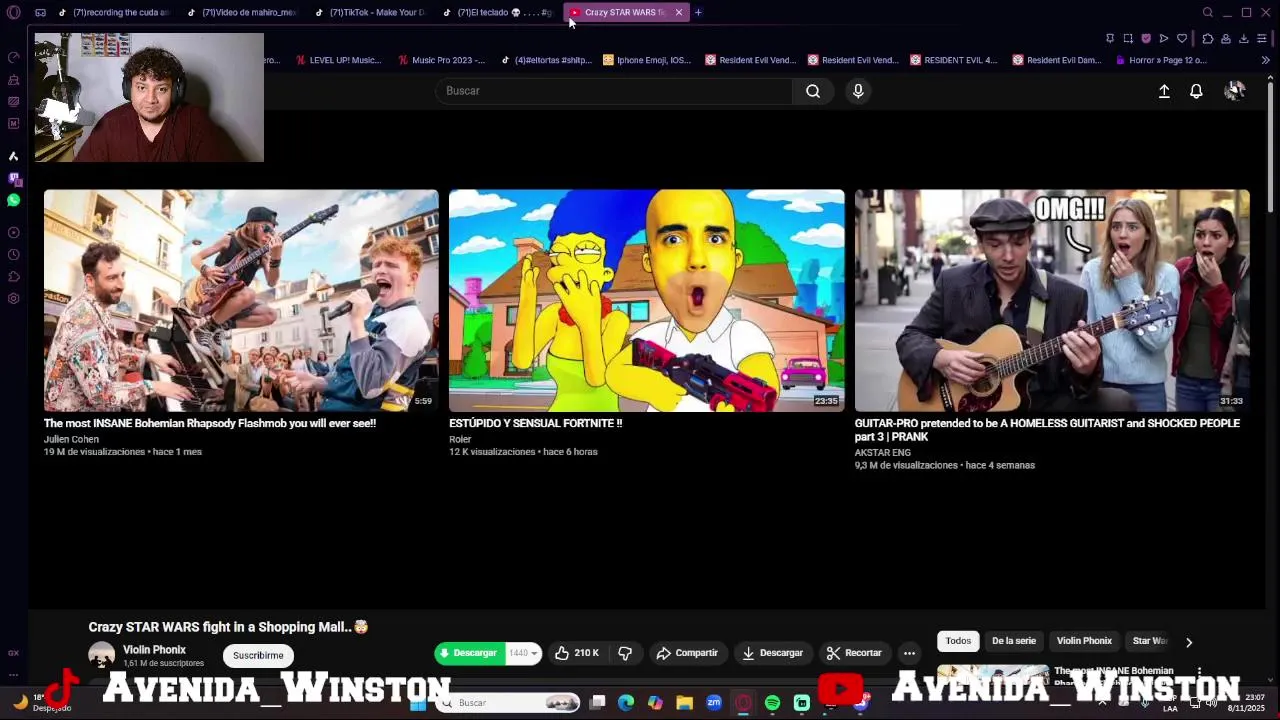Click the player icon in browser toolbar
Screen dimensions: 1280x720
(1164, 38)
